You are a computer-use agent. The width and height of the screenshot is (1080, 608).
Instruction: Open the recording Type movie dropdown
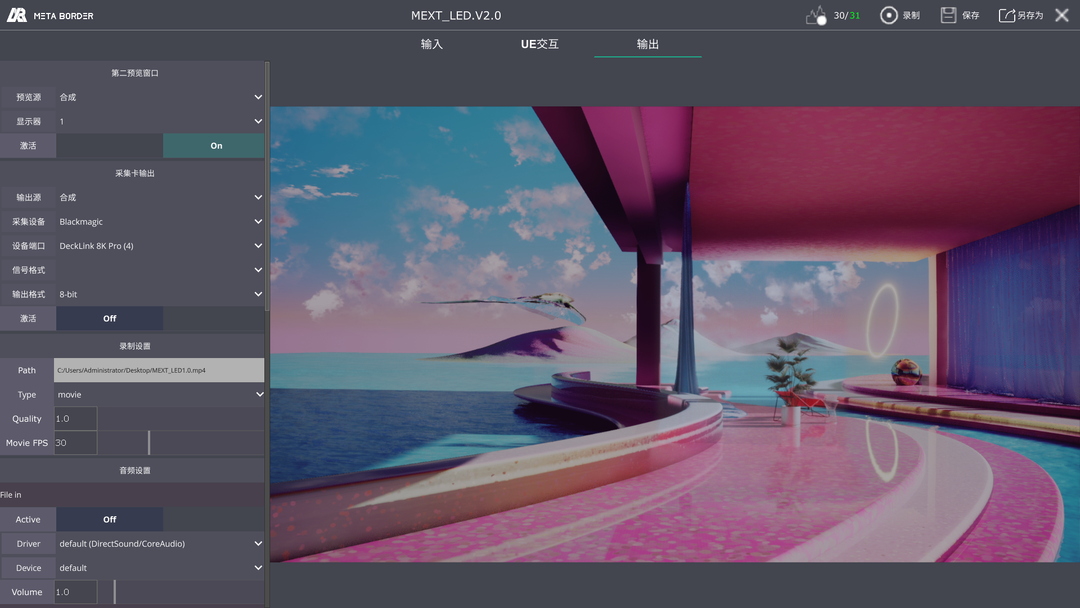[x=160, y=395]
